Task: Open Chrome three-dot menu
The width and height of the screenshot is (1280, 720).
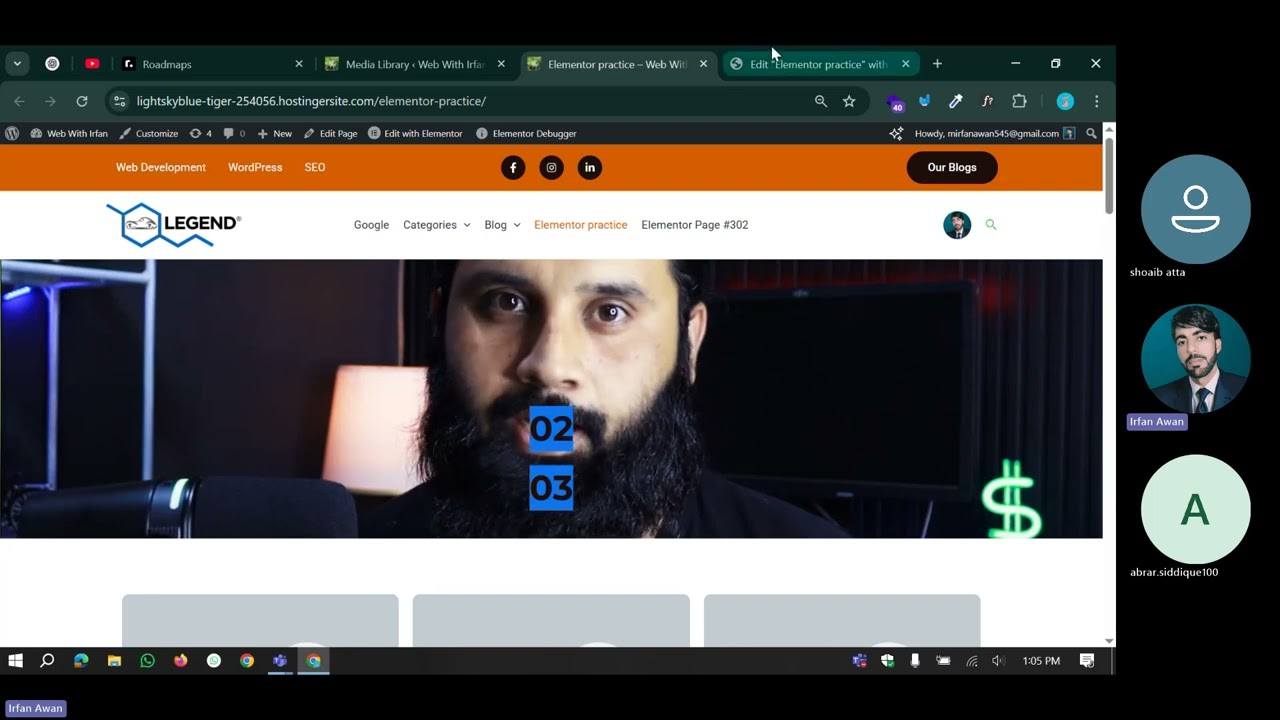Action: [1096, 101]
